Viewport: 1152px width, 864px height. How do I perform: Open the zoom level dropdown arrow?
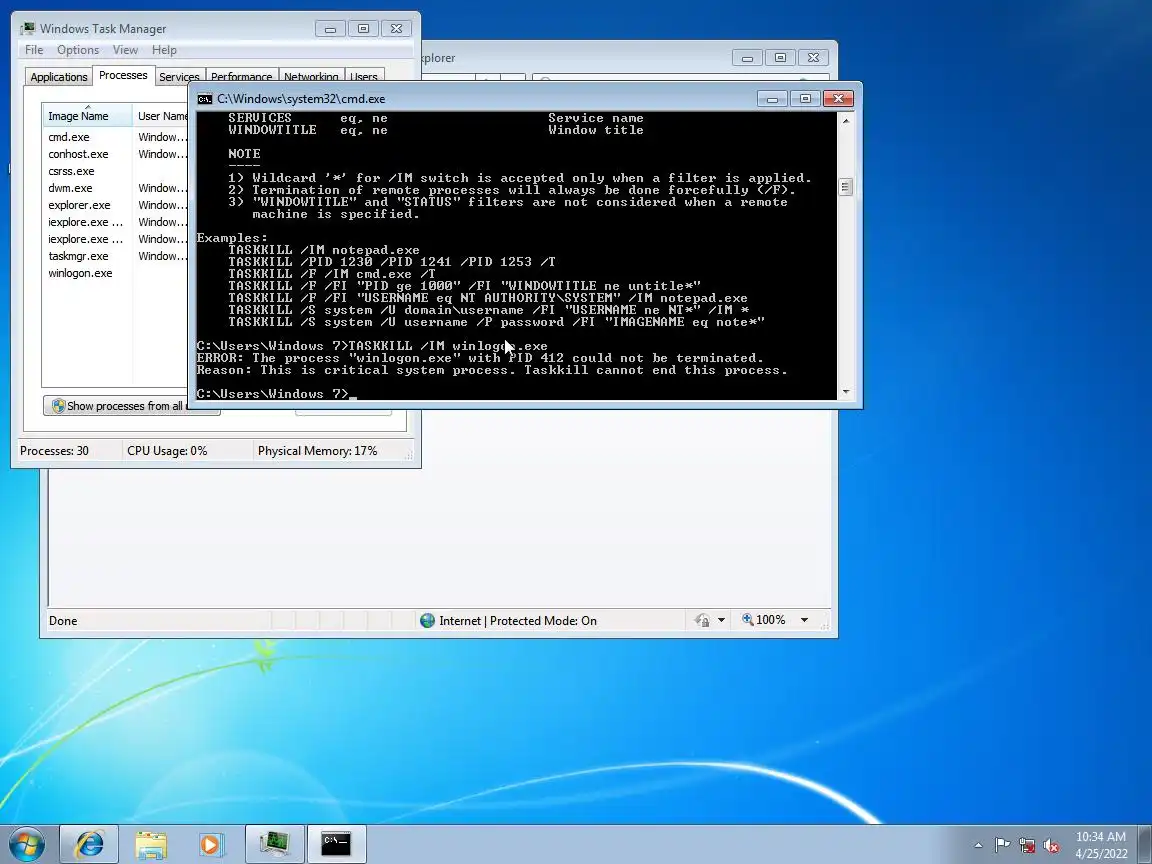click(804, 620)
